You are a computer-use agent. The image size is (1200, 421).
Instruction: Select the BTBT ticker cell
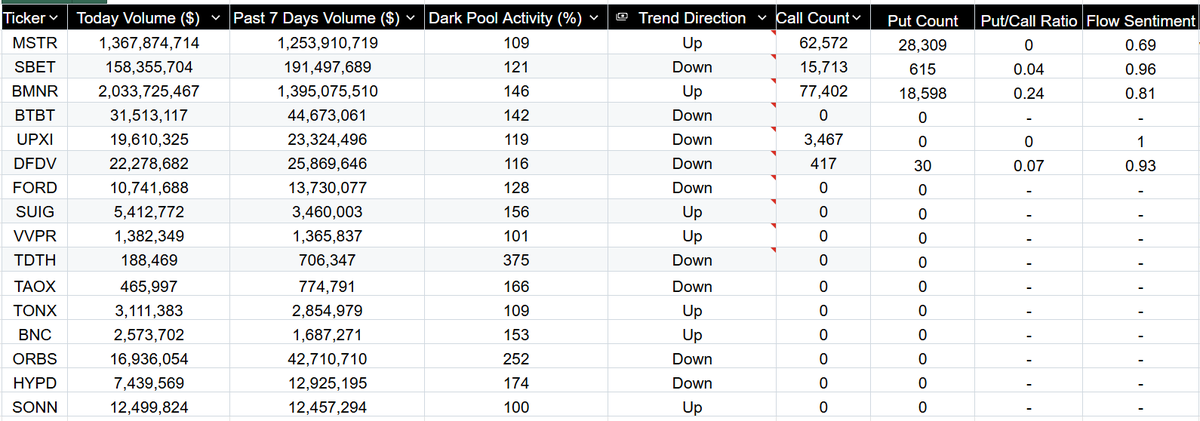point(35,115)
